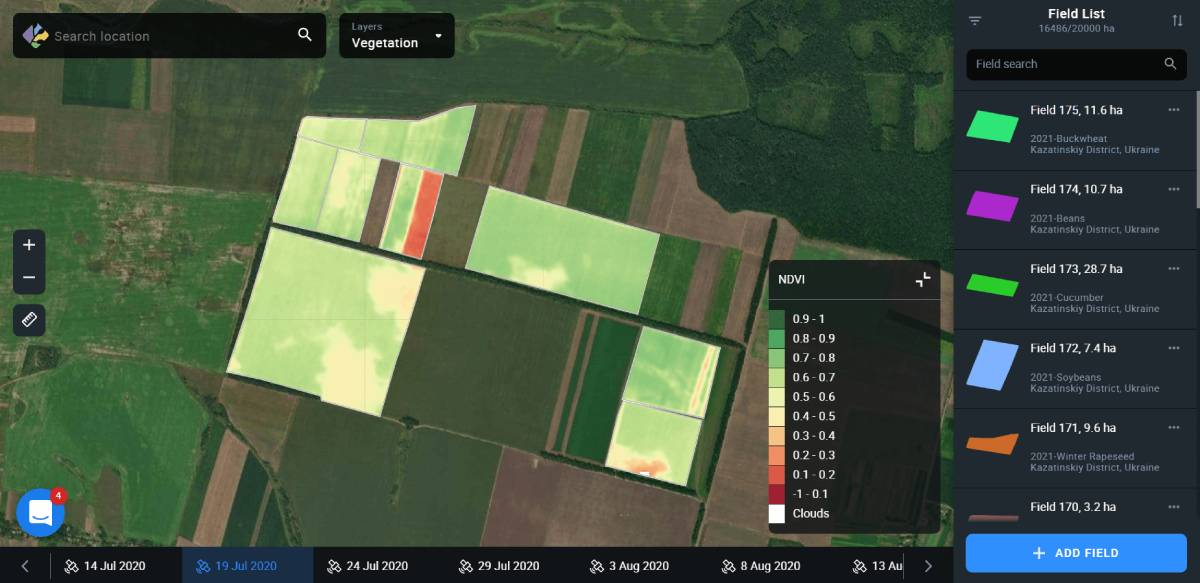This screenshot has height=583, width=1200.
Task: Sort the field list order
Action: point(1177,21)
